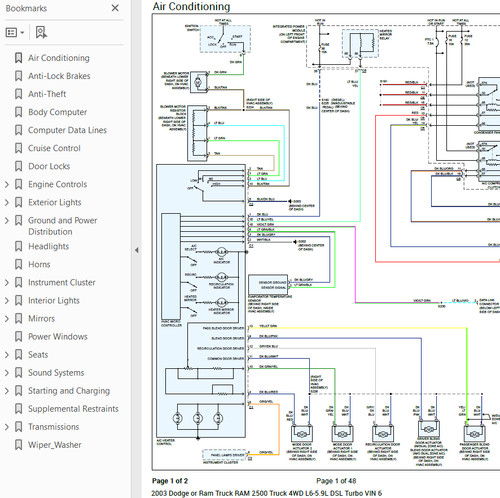Click bookmark icon beside Anti-Lock Brakes
Screen dimensions: 500x498
(x=19, y=76)
